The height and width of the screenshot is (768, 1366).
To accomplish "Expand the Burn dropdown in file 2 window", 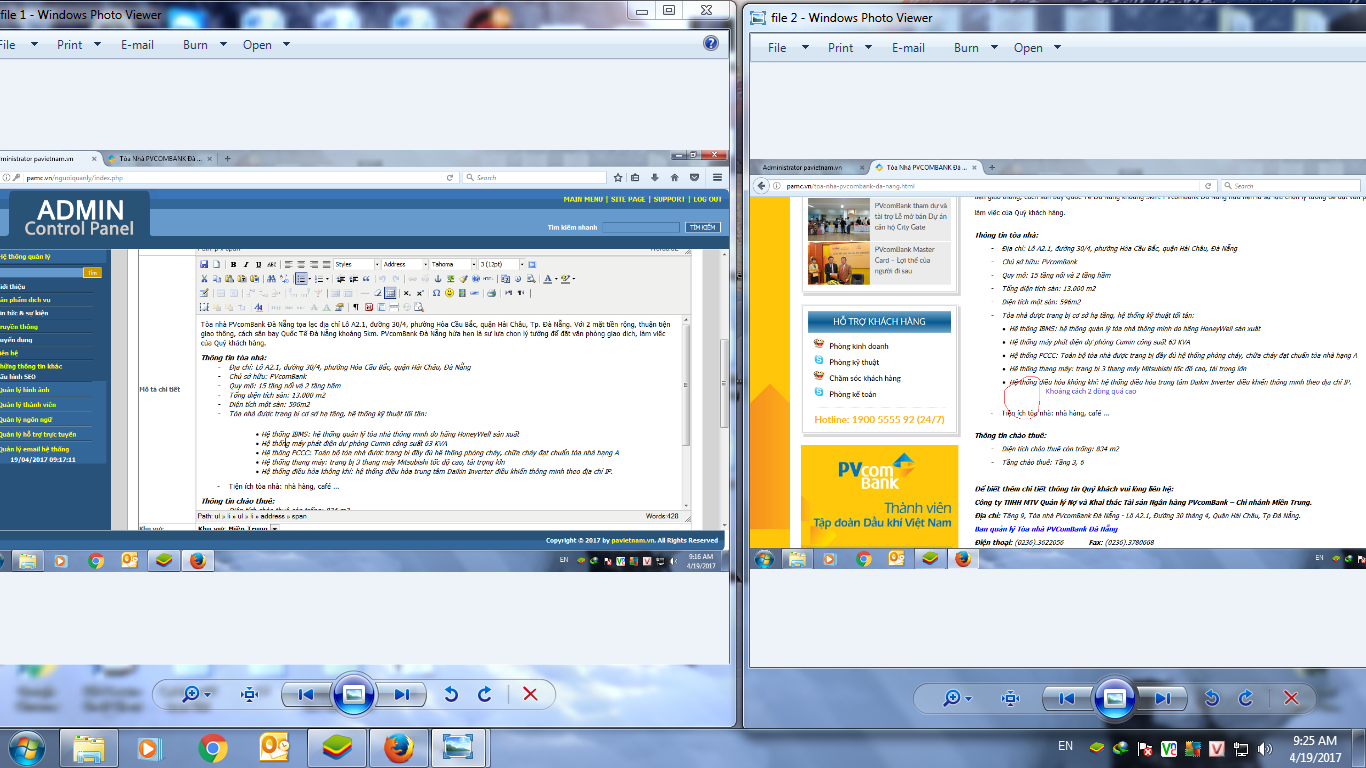I will 974,47.
